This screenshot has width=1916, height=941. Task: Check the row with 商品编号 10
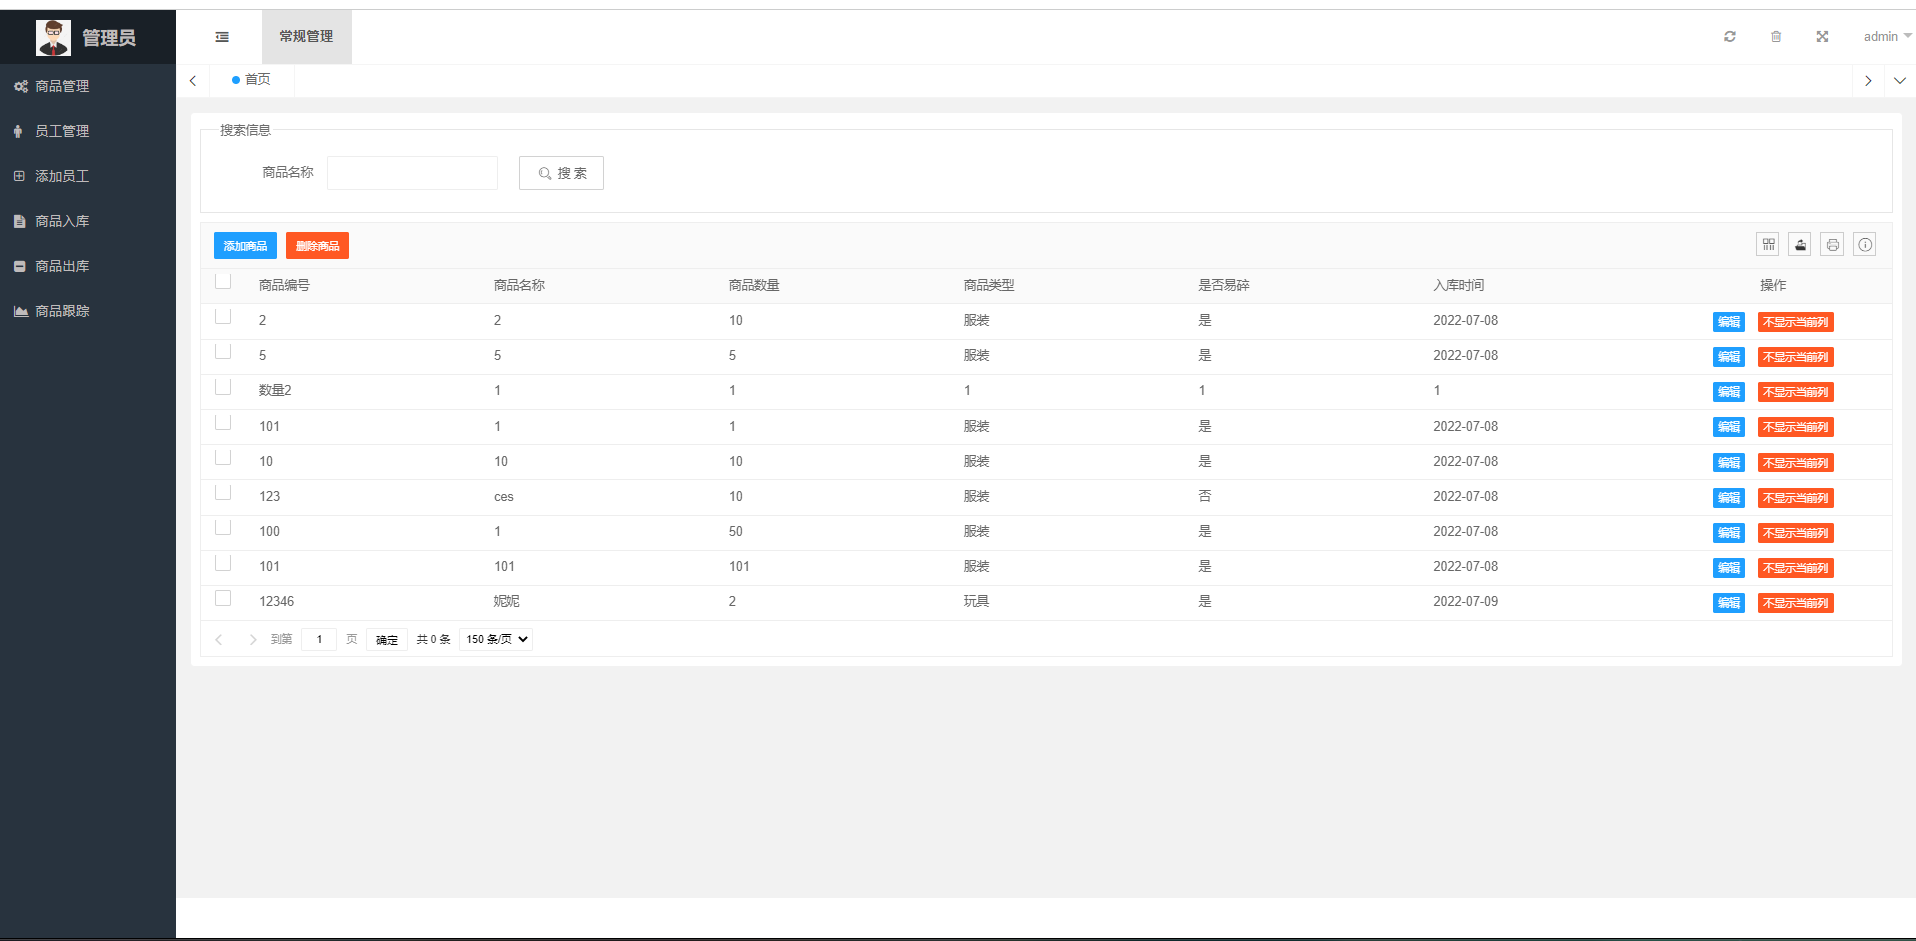click(x=223, y=458)
